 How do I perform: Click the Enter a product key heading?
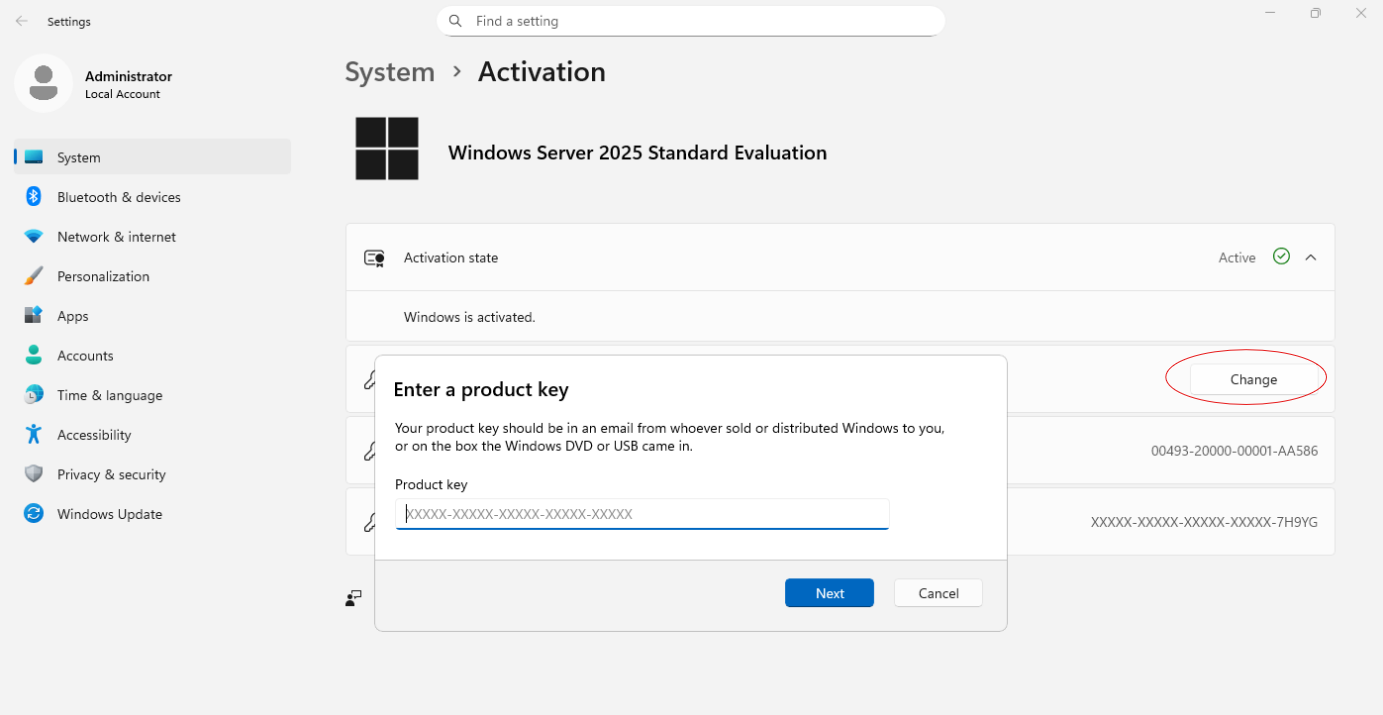pyautogui.click(x=481, y=390)
